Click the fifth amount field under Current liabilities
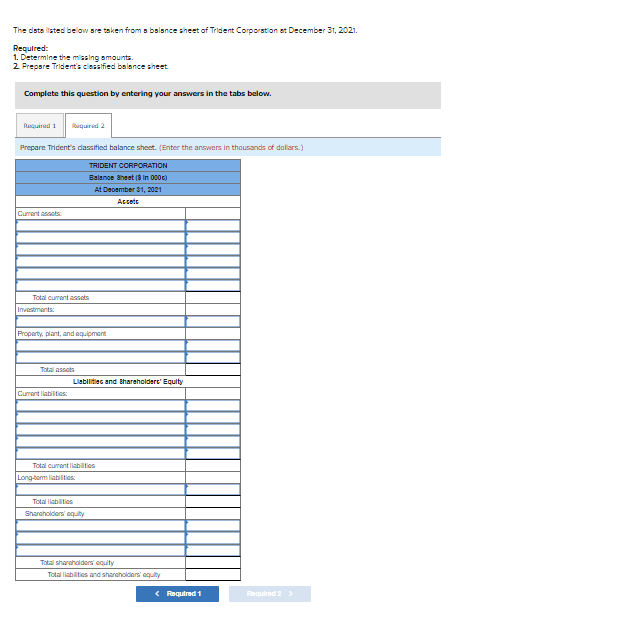The image size is (632, 629). click(x=213, y=453)
